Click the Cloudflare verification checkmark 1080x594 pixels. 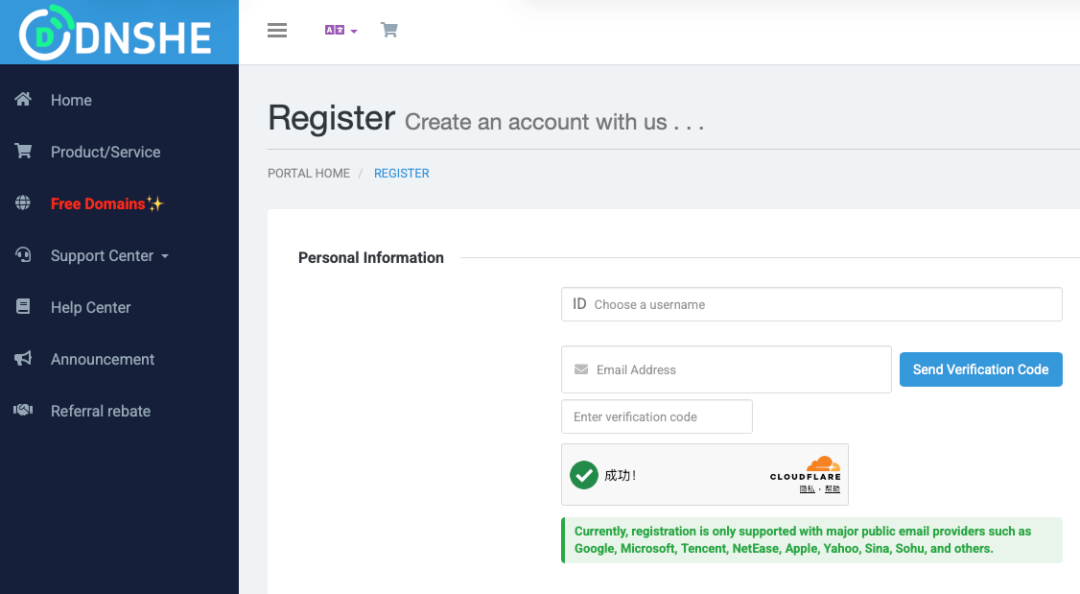(584, 475)
